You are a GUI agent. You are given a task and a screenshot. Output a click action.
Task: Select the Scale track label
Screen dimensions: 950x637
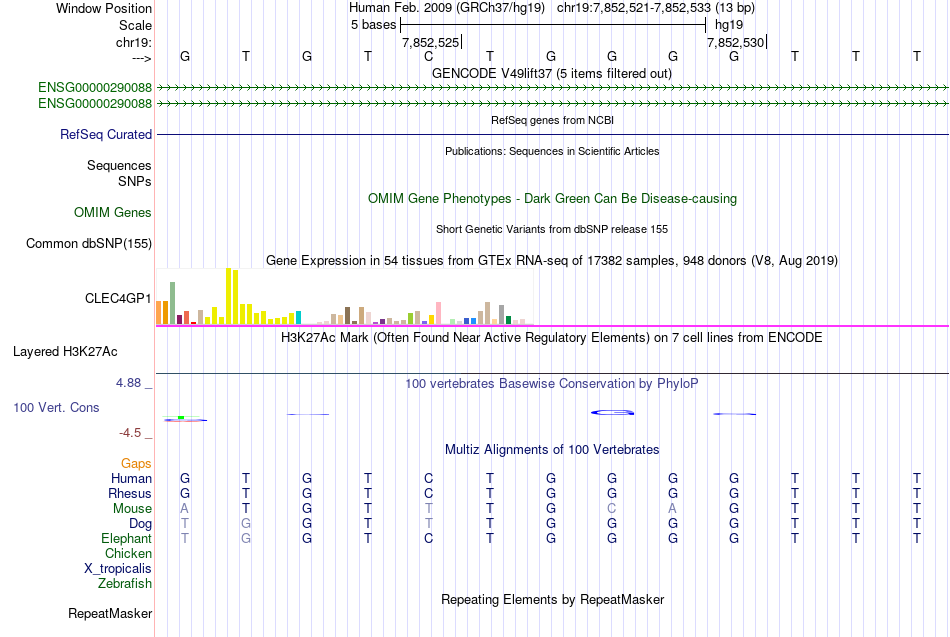pyautogui.click(x=135, y=25)
